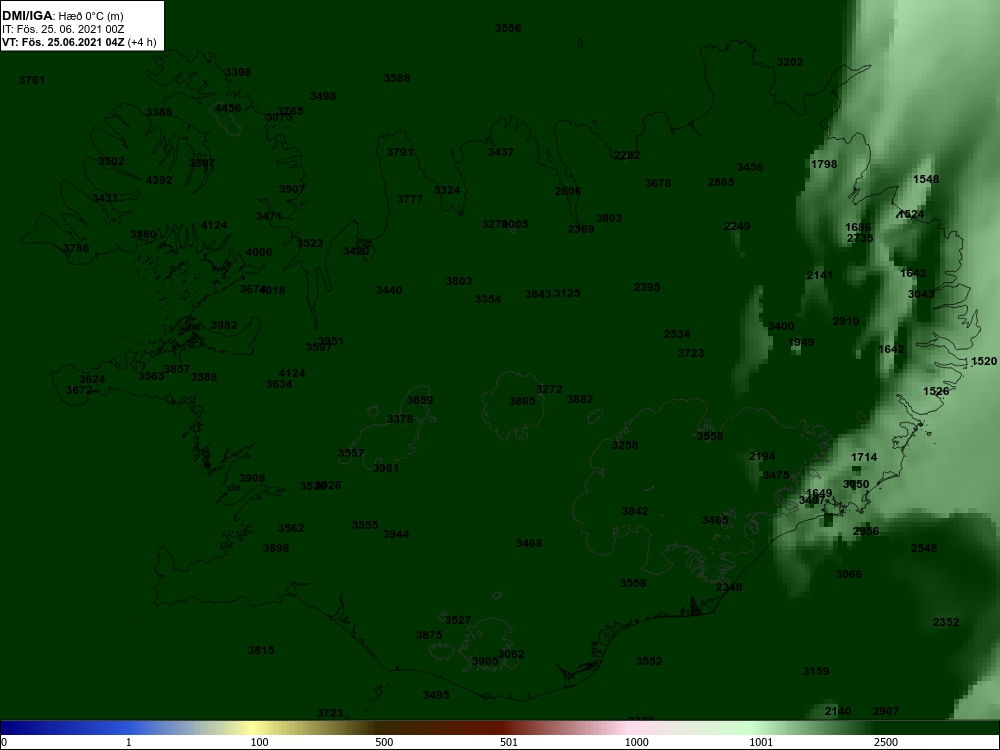This screenshot has width=1000, height=750.
Task: Click the map value 4456
Action: click(228, 108)
